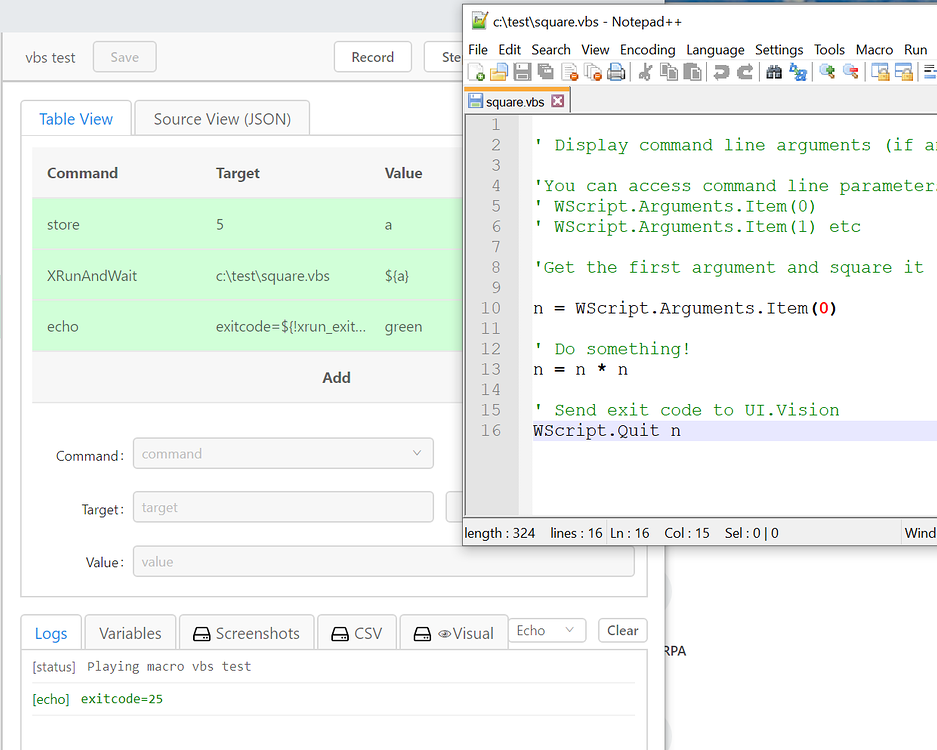Select the Cut scissors icon

click(x=648, y=71)
